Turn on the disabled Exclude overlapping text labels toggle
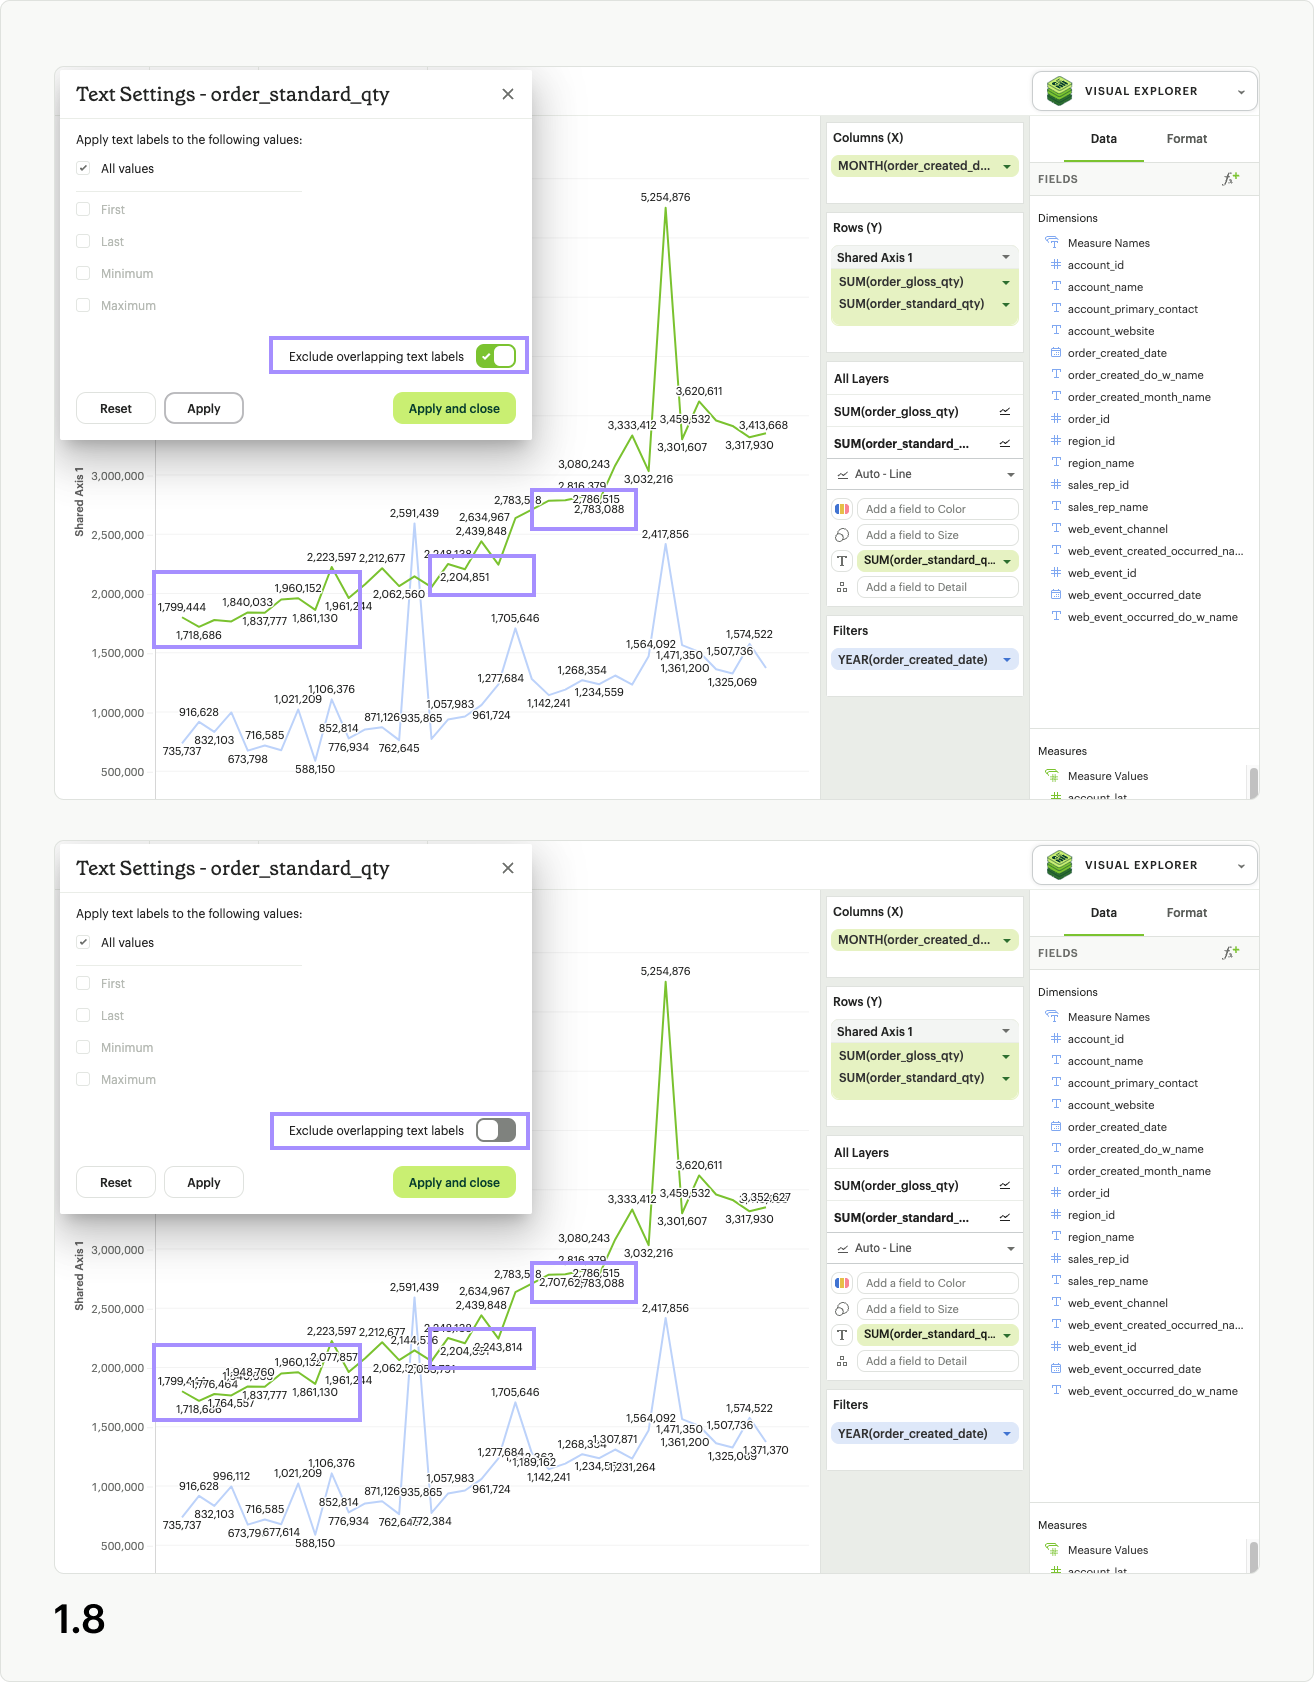Image resolution: width=1314 pixels, height=1682 pixels. pos(496,1130)
